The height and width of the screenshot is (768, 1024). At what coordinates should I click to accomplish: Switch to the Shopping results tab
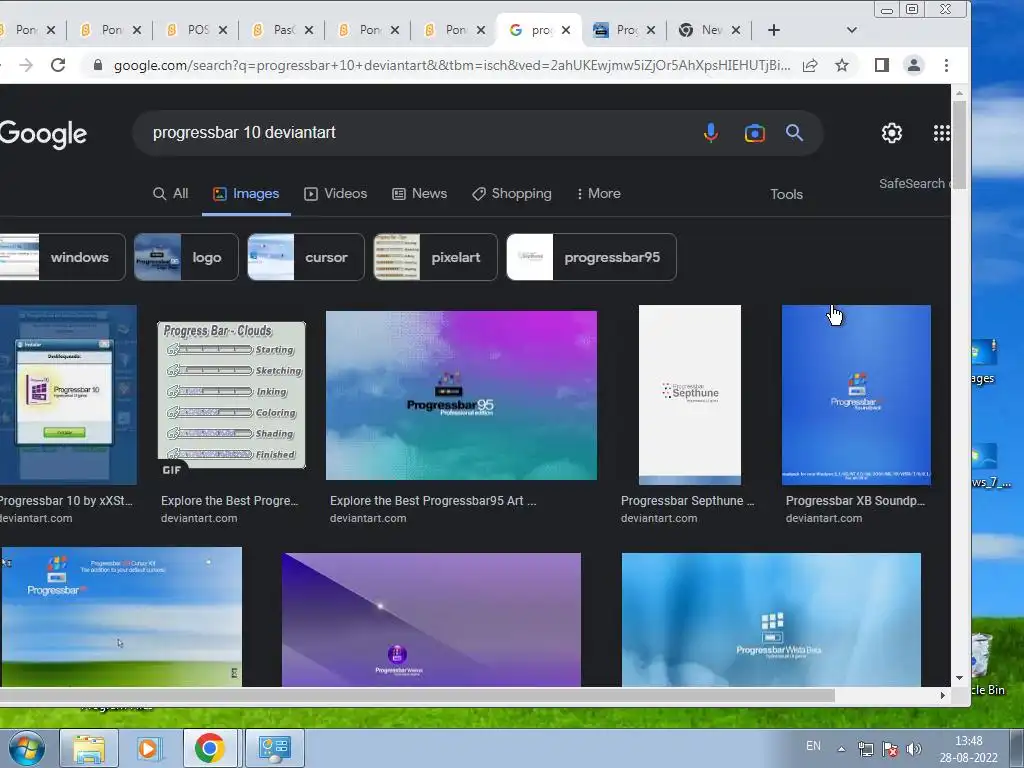click(x=512, y=193)
